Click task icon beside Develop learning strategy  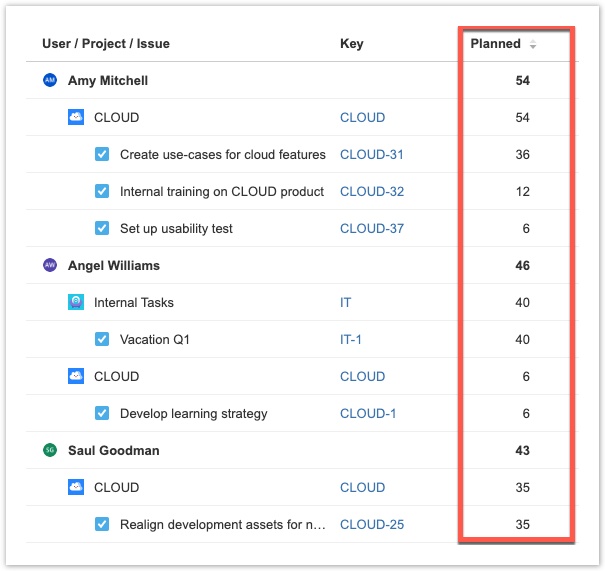pyautogui.click(x=102, y=413)
